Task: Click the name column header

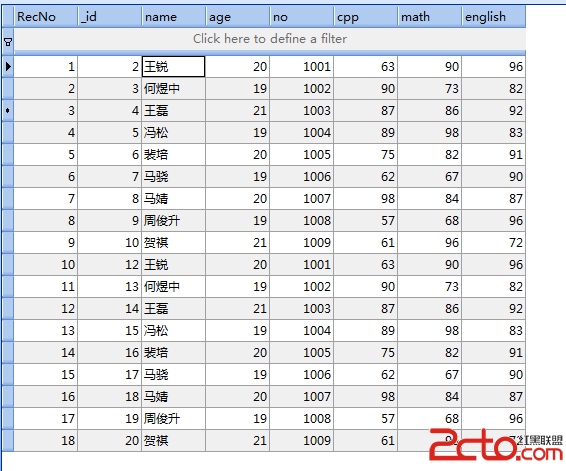Action: click(174, 17)
